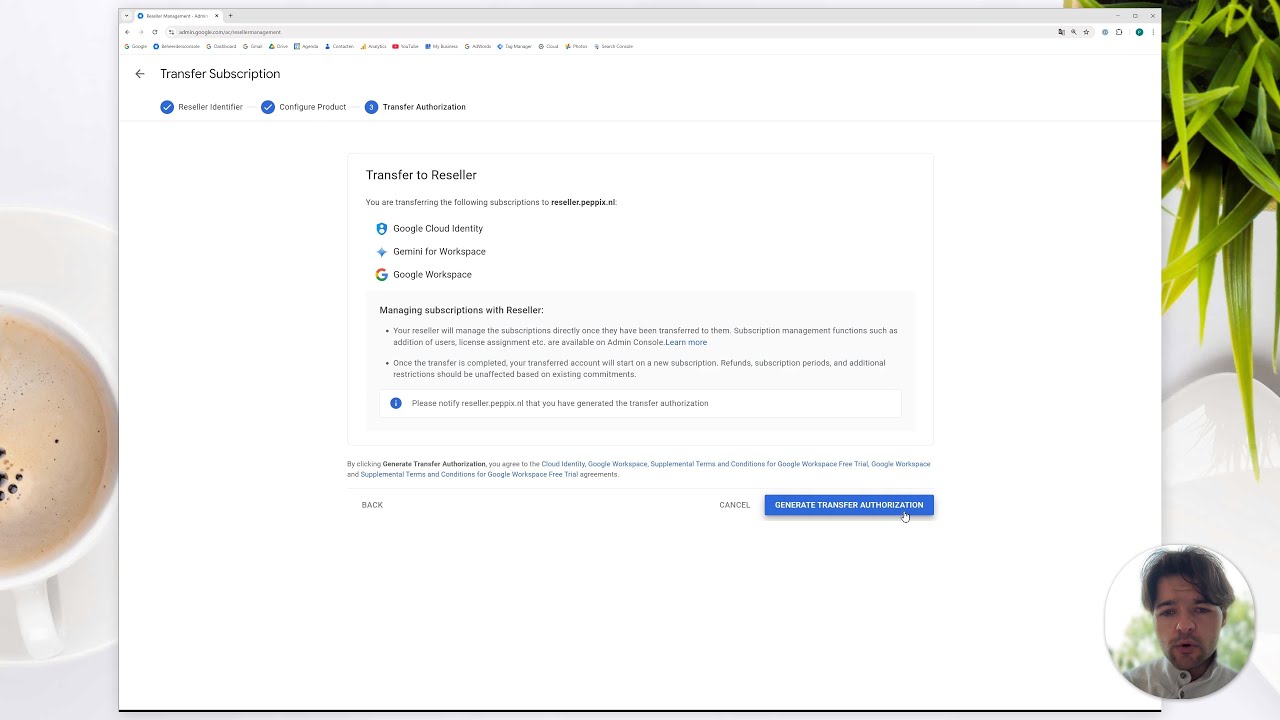Viewport: 1280px width, 720px height.
Task: Click the Managing subscriptions with Reseller heading
Action: click(461, 310)
